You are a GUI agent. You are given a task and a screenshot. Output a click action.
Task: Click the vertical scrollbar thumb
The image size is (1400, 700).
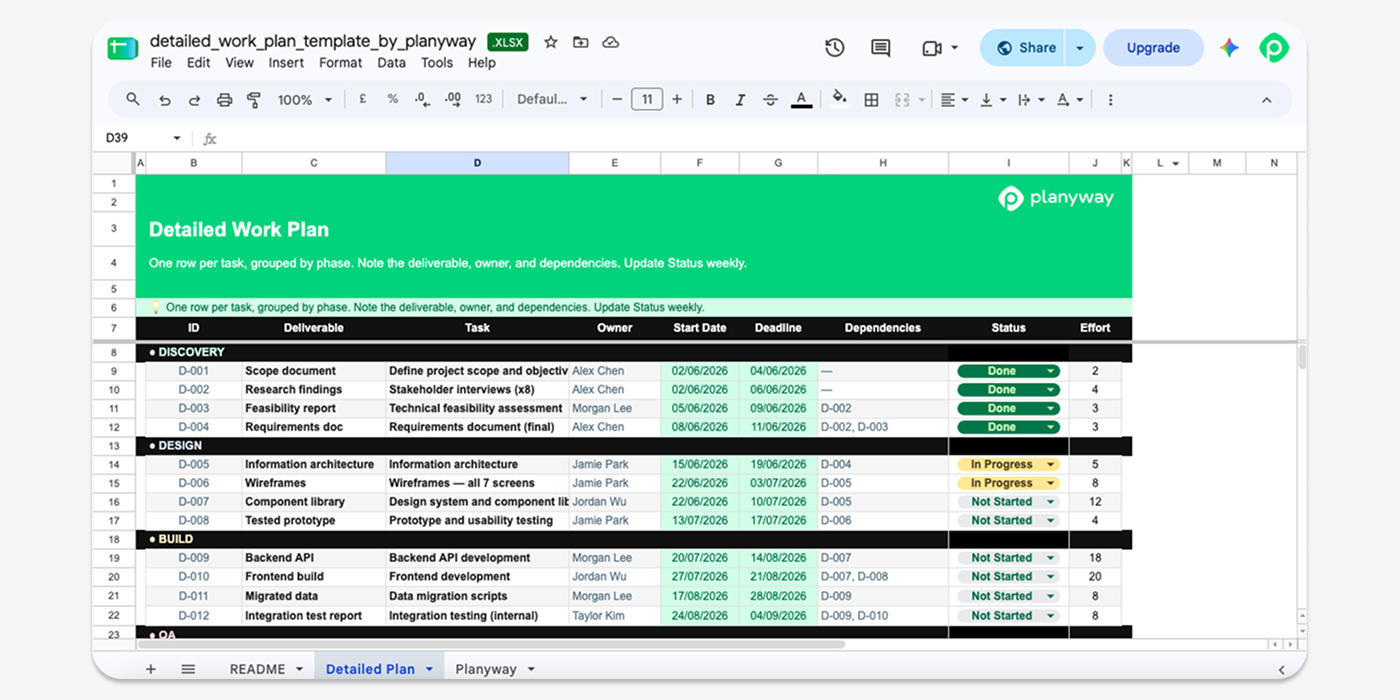(x=1302, y=357)
